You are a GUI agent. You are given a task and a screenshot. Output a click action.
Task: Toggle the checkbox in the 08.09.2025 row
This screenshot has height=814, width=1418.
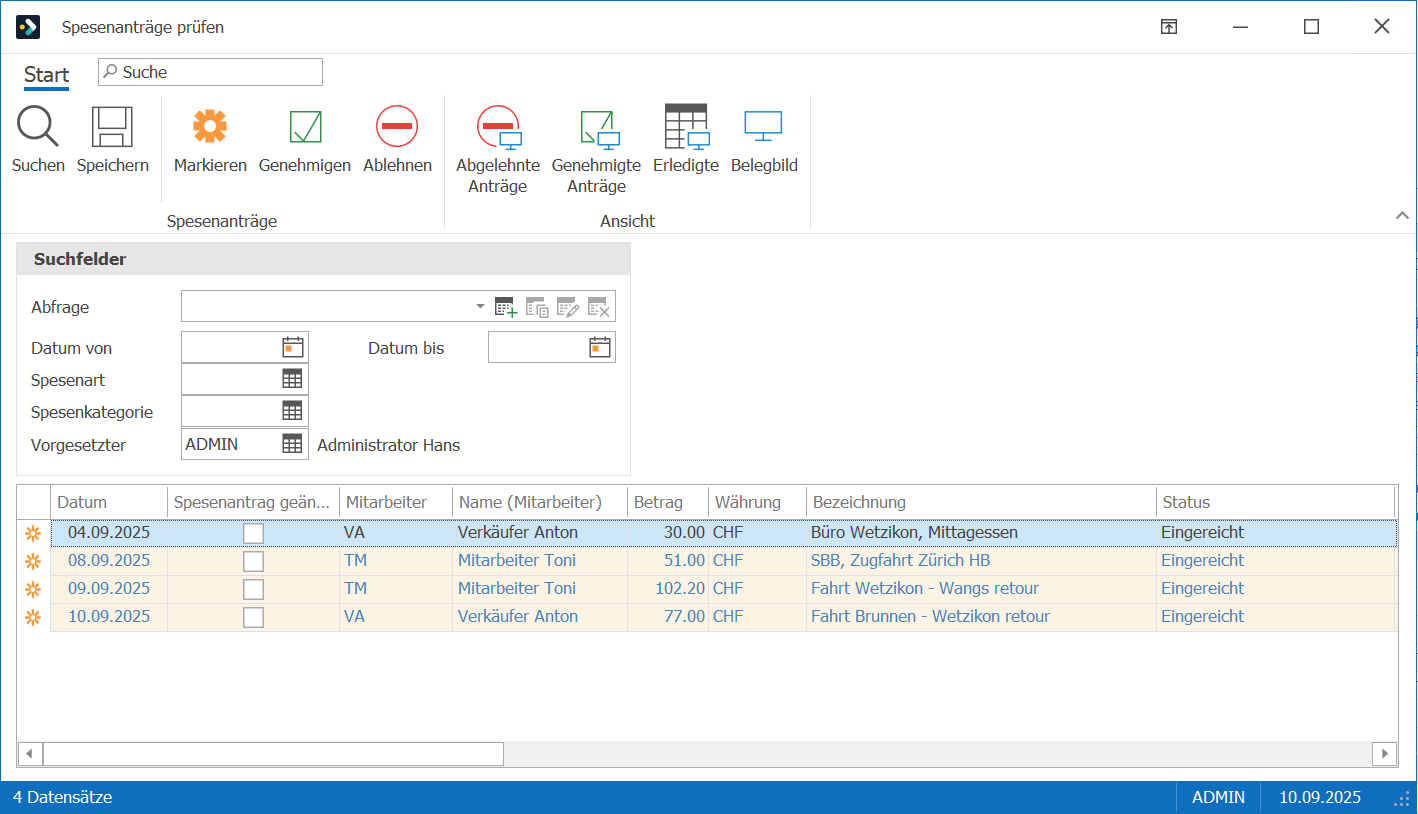[254, 561]
